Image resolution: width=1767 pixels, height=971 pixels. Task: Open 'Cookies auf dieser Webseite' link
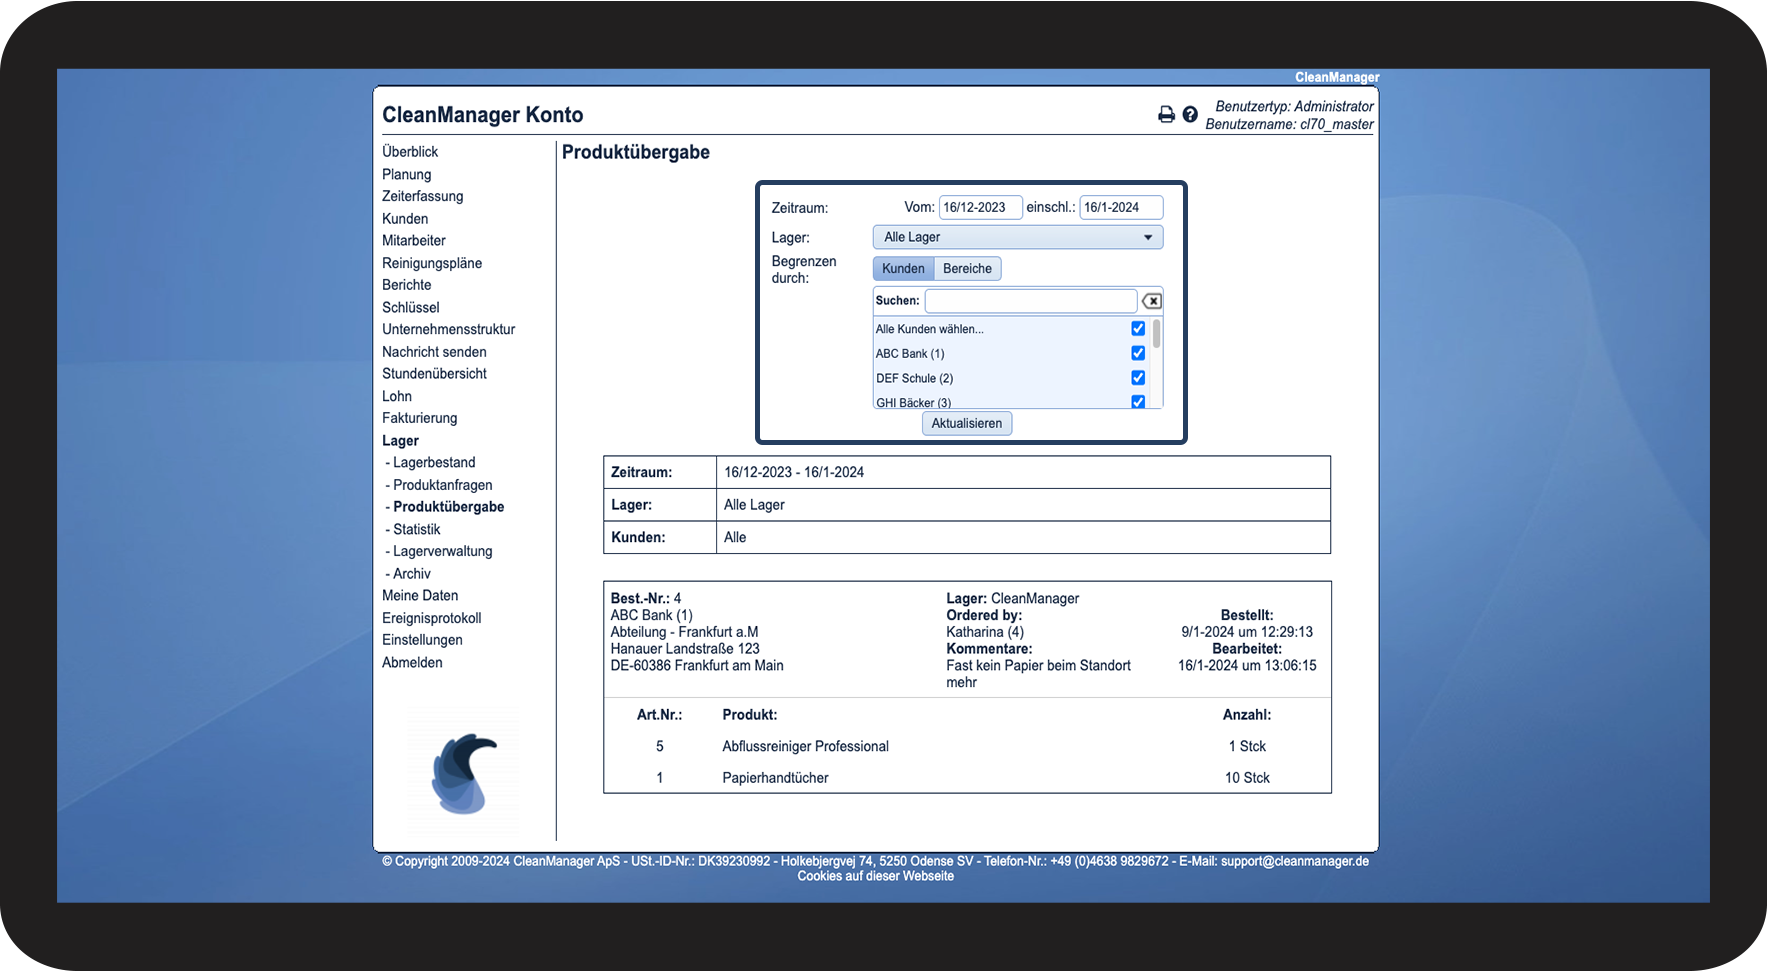[875, 877]
